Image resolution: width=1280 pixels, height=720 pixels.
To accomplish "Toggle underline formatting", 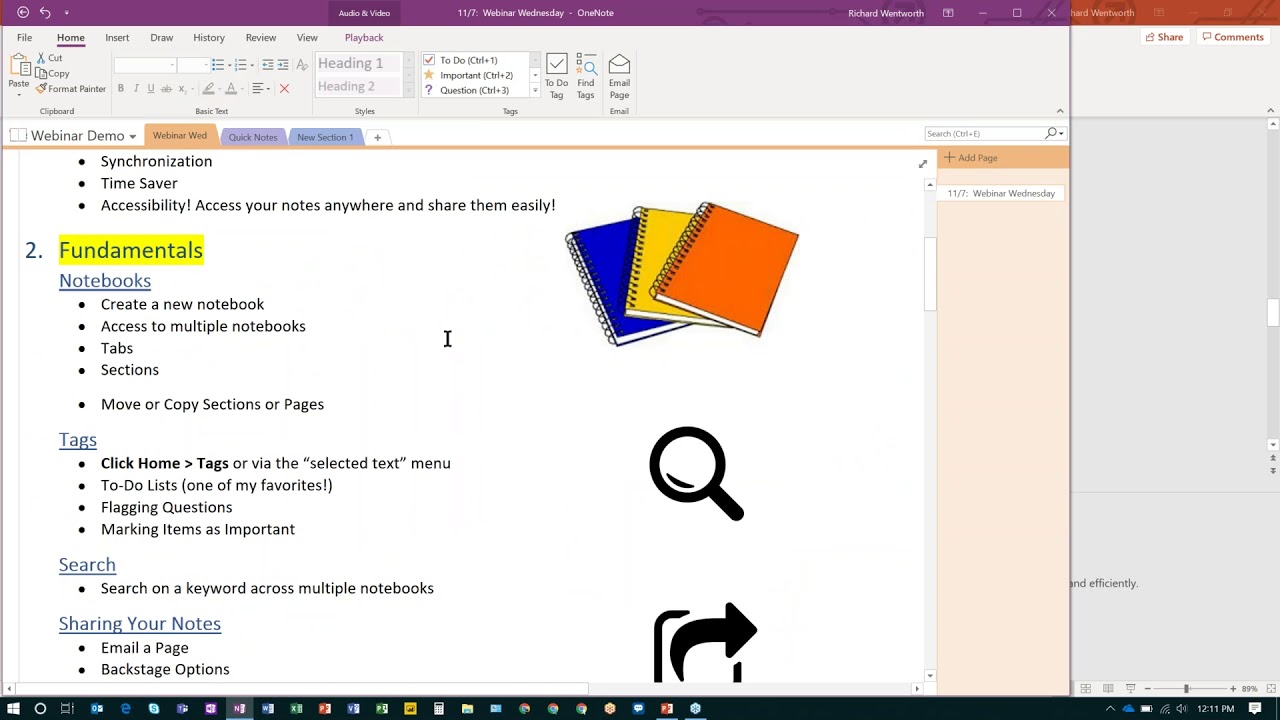I will coord(151,89).
